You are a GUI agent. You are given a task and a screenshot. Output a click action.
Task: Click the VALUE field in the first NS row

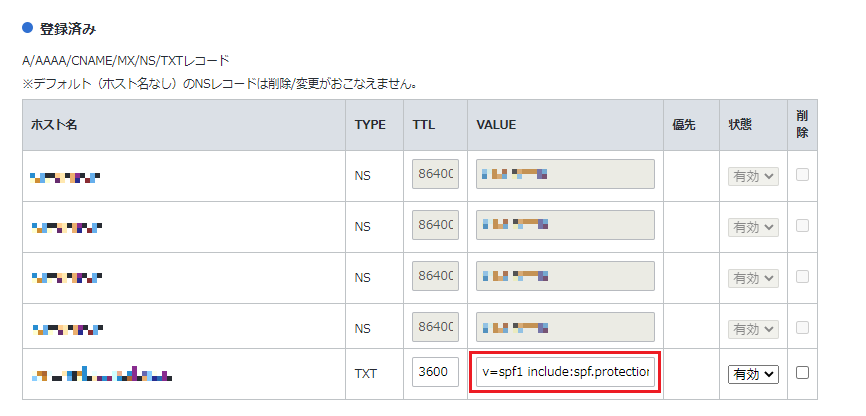tap(566, 175)
